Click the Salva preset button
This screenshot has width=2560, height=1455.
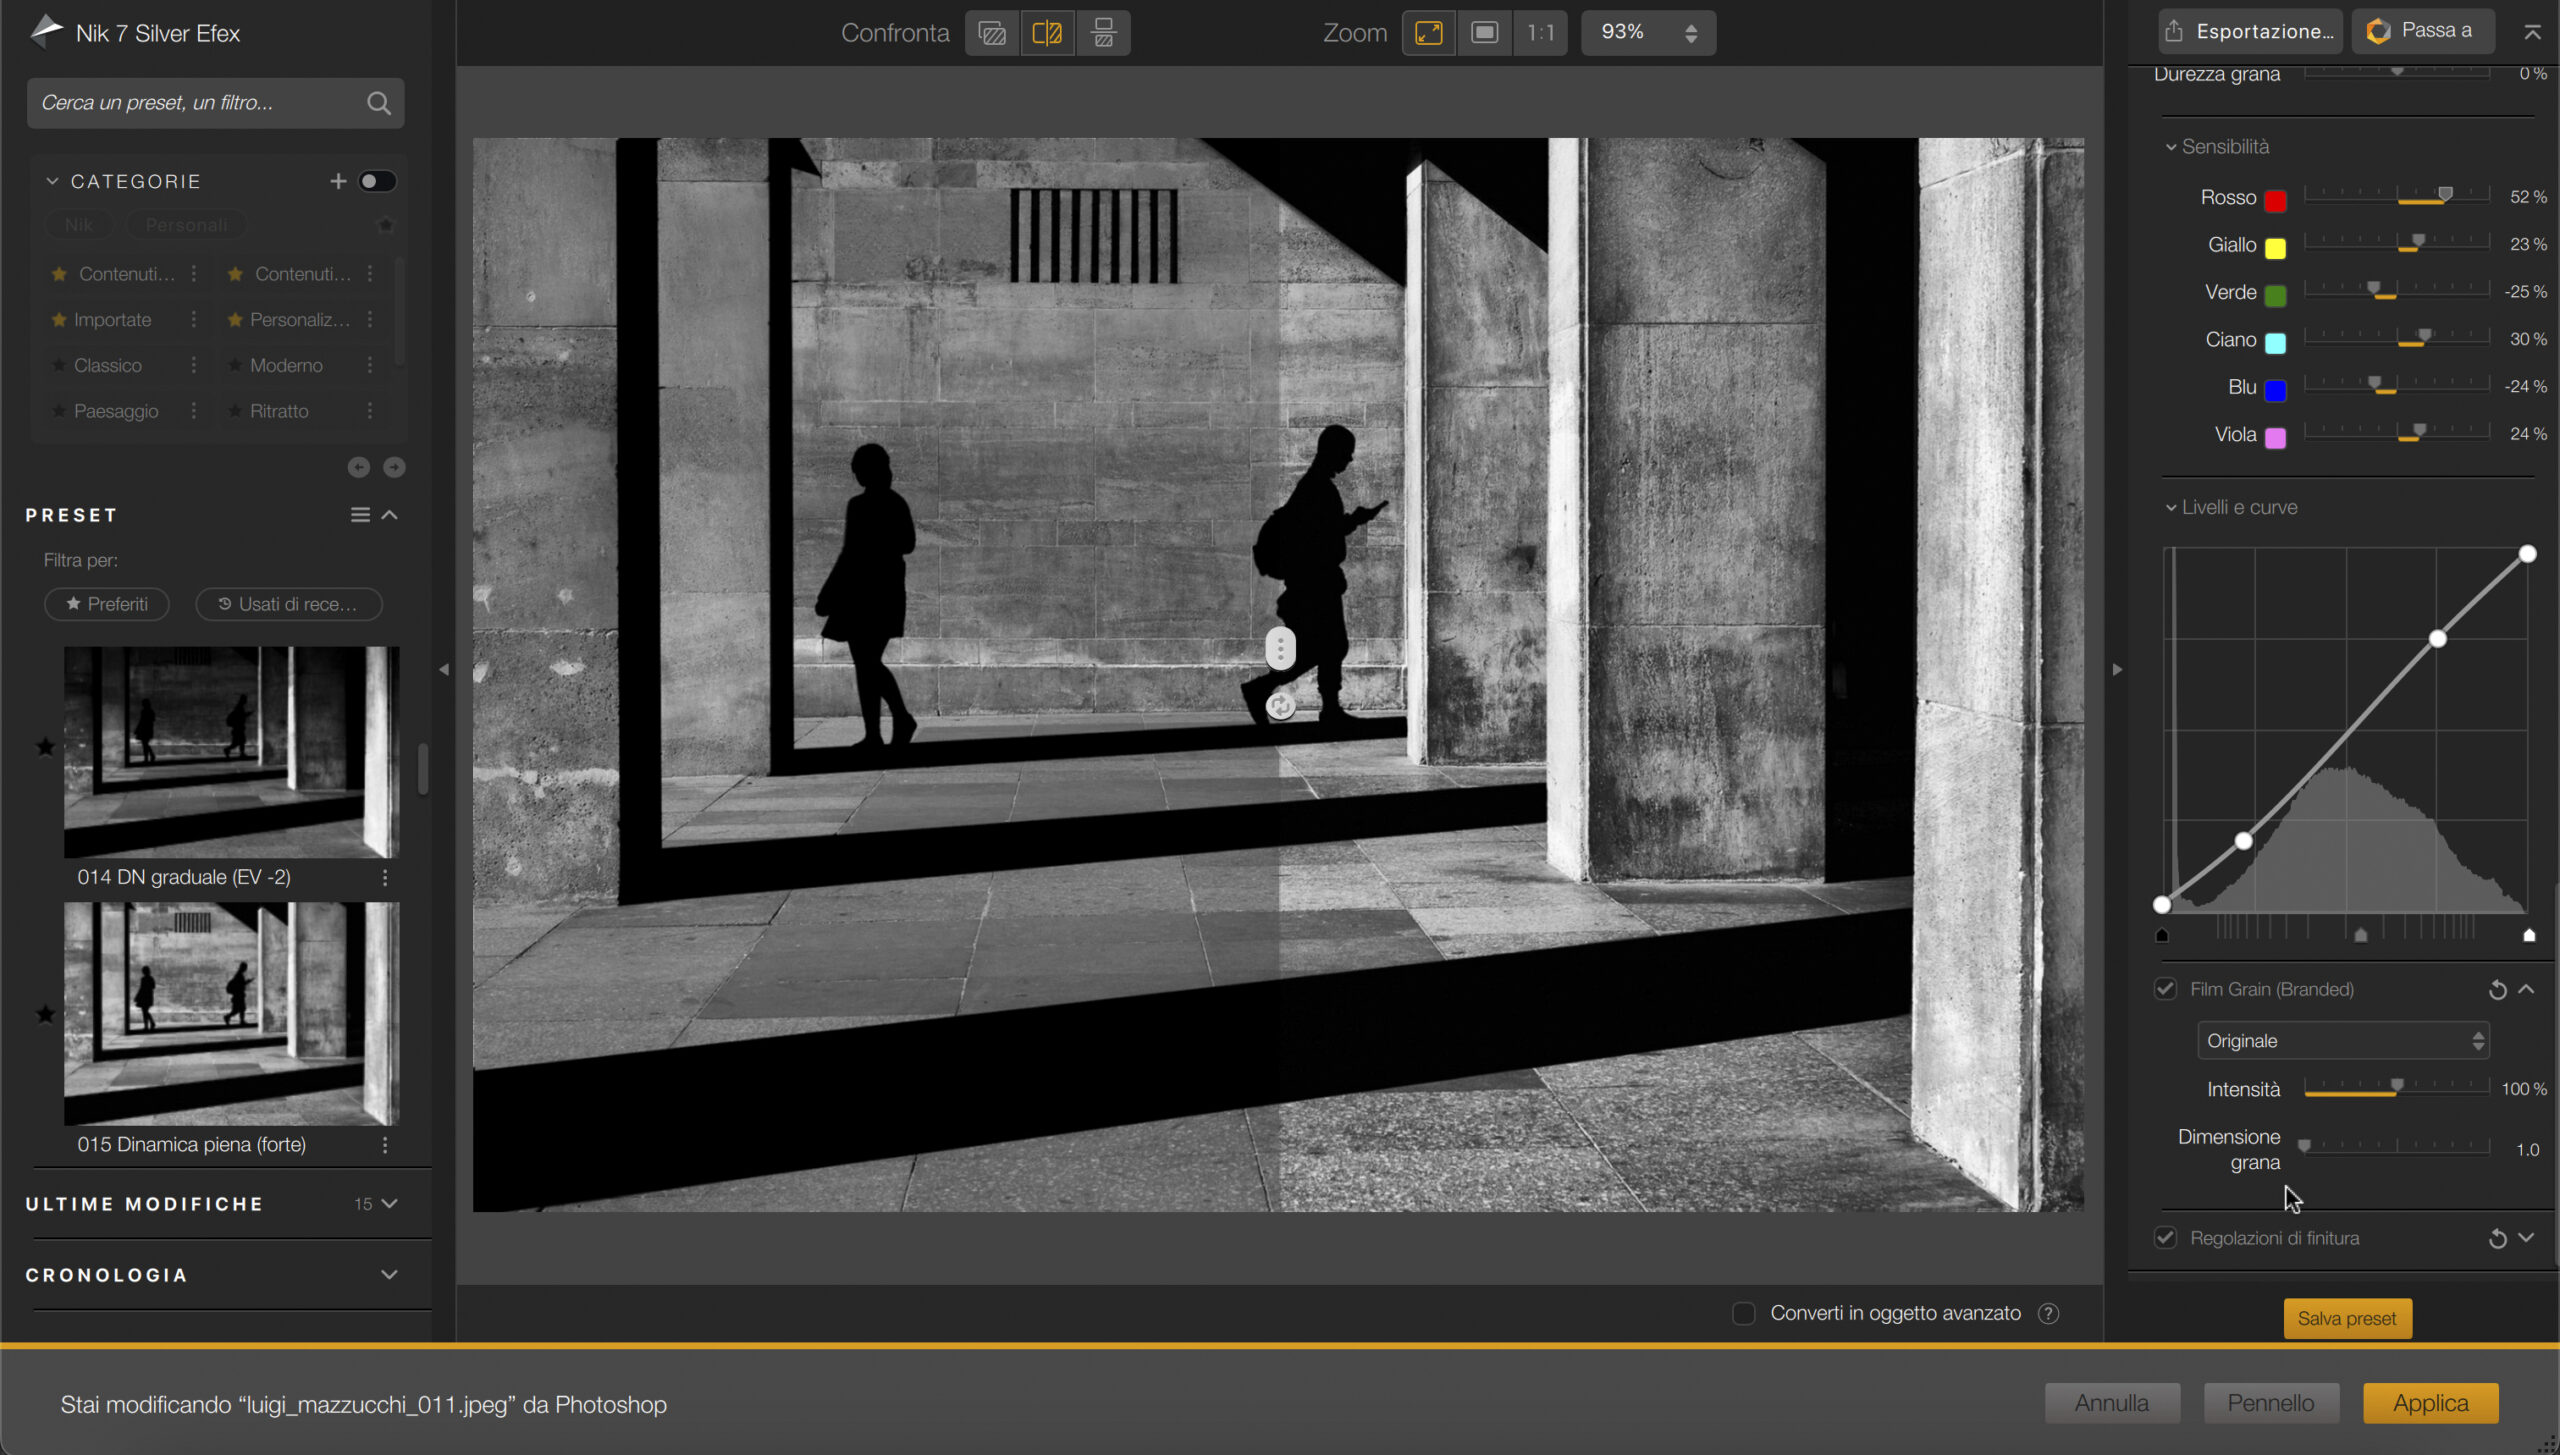[x=2346, y=1318]
